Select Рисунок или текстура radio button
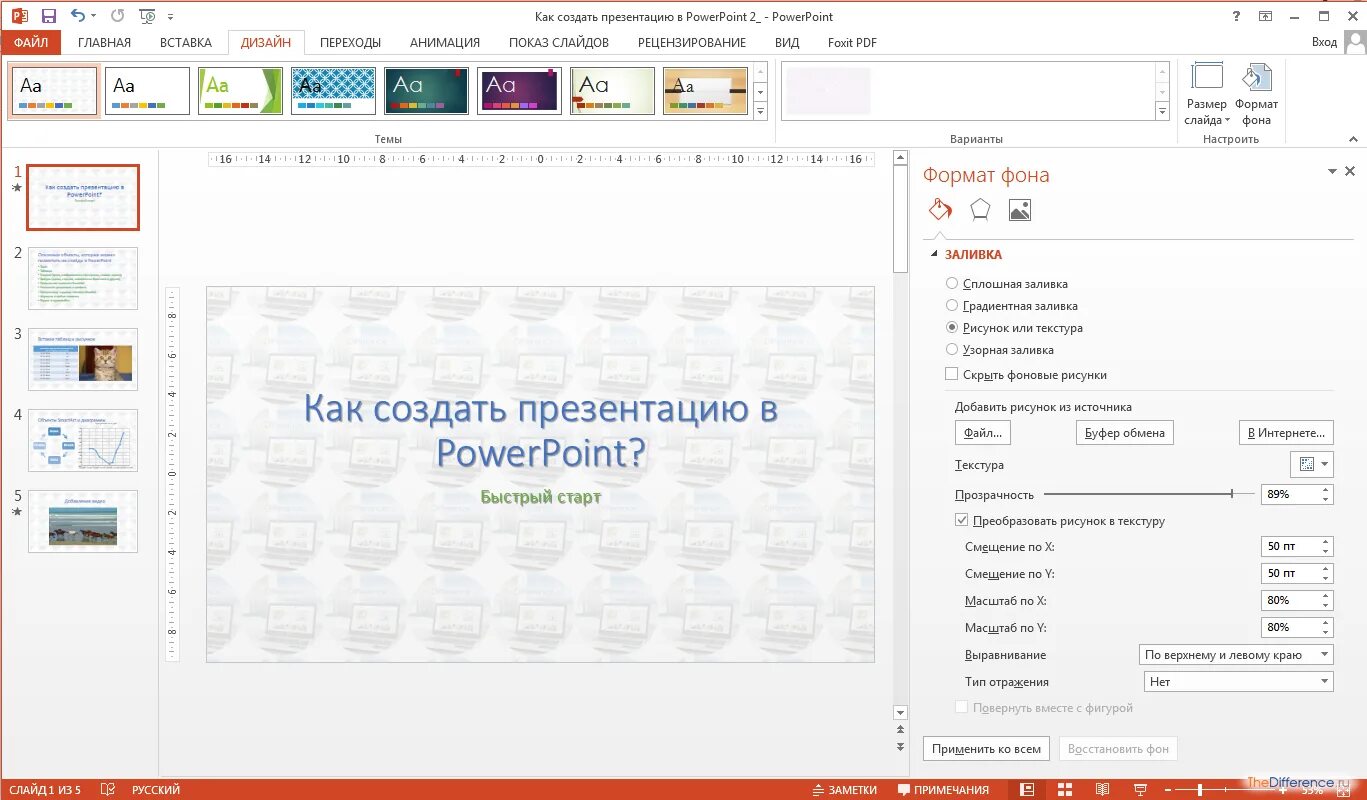This screenshot has height=800, width=1367. pyautogui.click(x=952, y=328)
